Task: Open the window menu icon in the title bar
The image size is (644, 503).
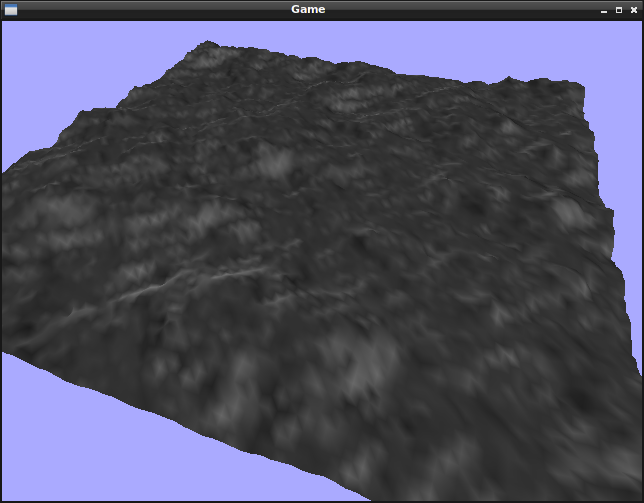Action: tap(11, 9)
